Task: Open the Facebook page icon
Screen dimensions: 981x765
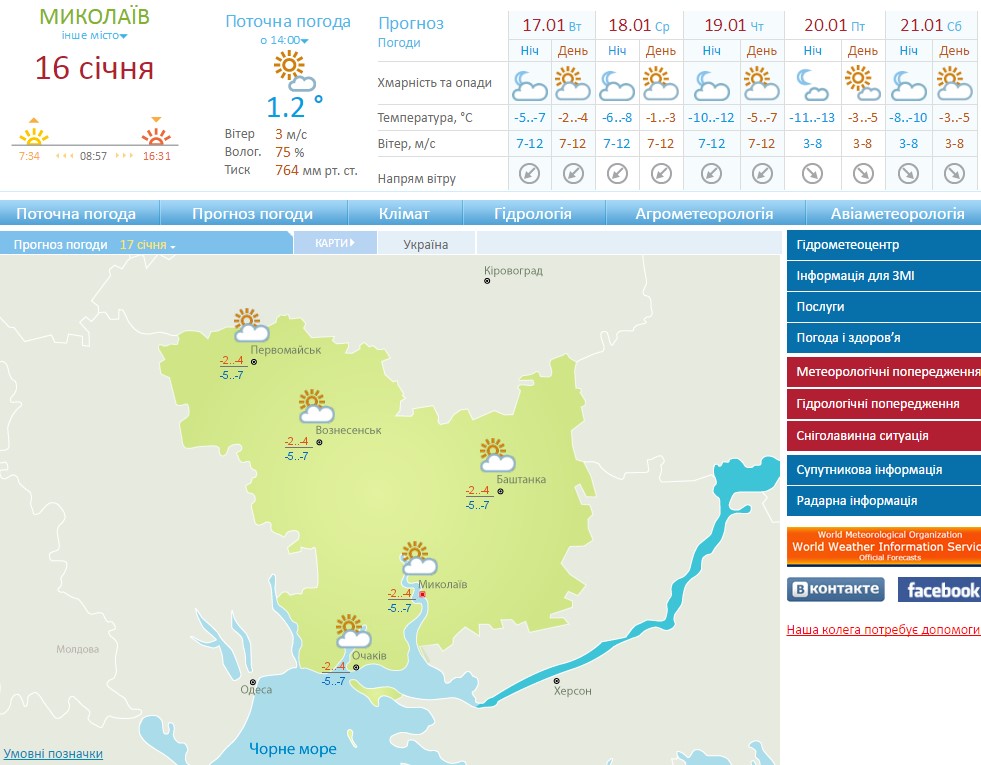Action: click(x=938, y=590)
